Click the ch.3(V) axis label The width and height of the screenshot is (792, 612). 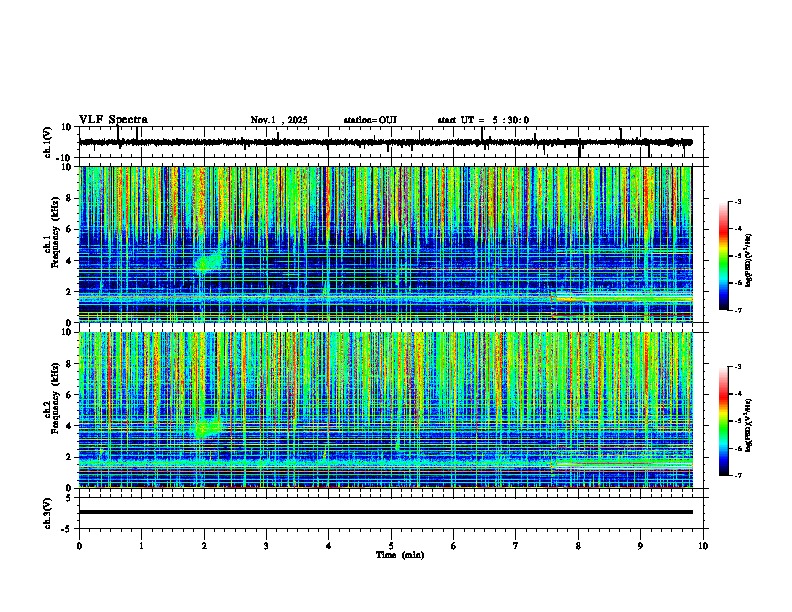coord(48,514)
